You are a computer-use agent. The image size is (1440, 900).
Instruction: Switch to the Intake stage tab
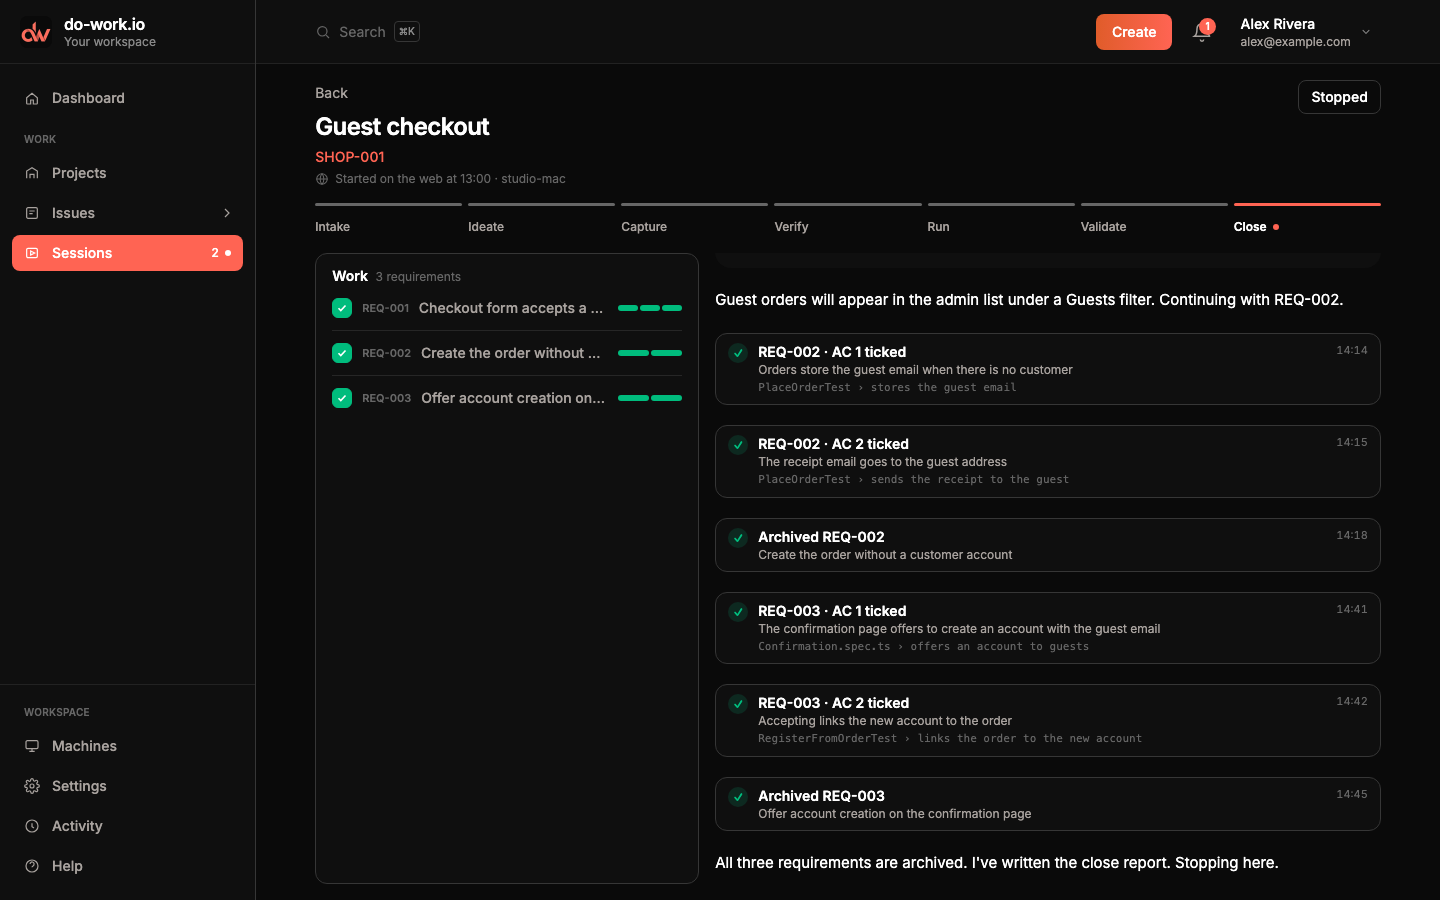tap(388, 220)
